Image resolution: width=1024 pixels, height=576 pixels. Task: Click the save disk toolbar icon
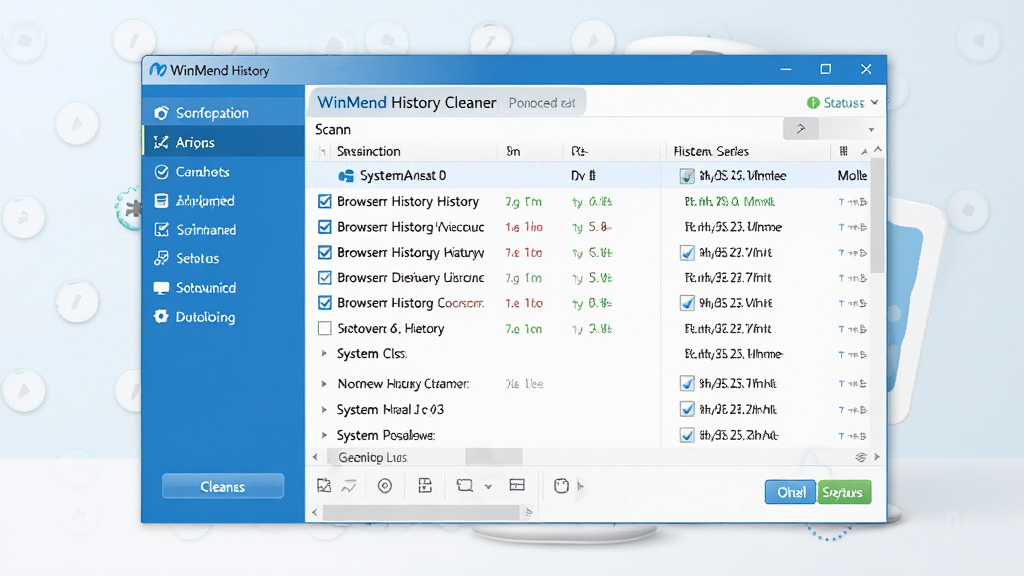pos(425,485)
